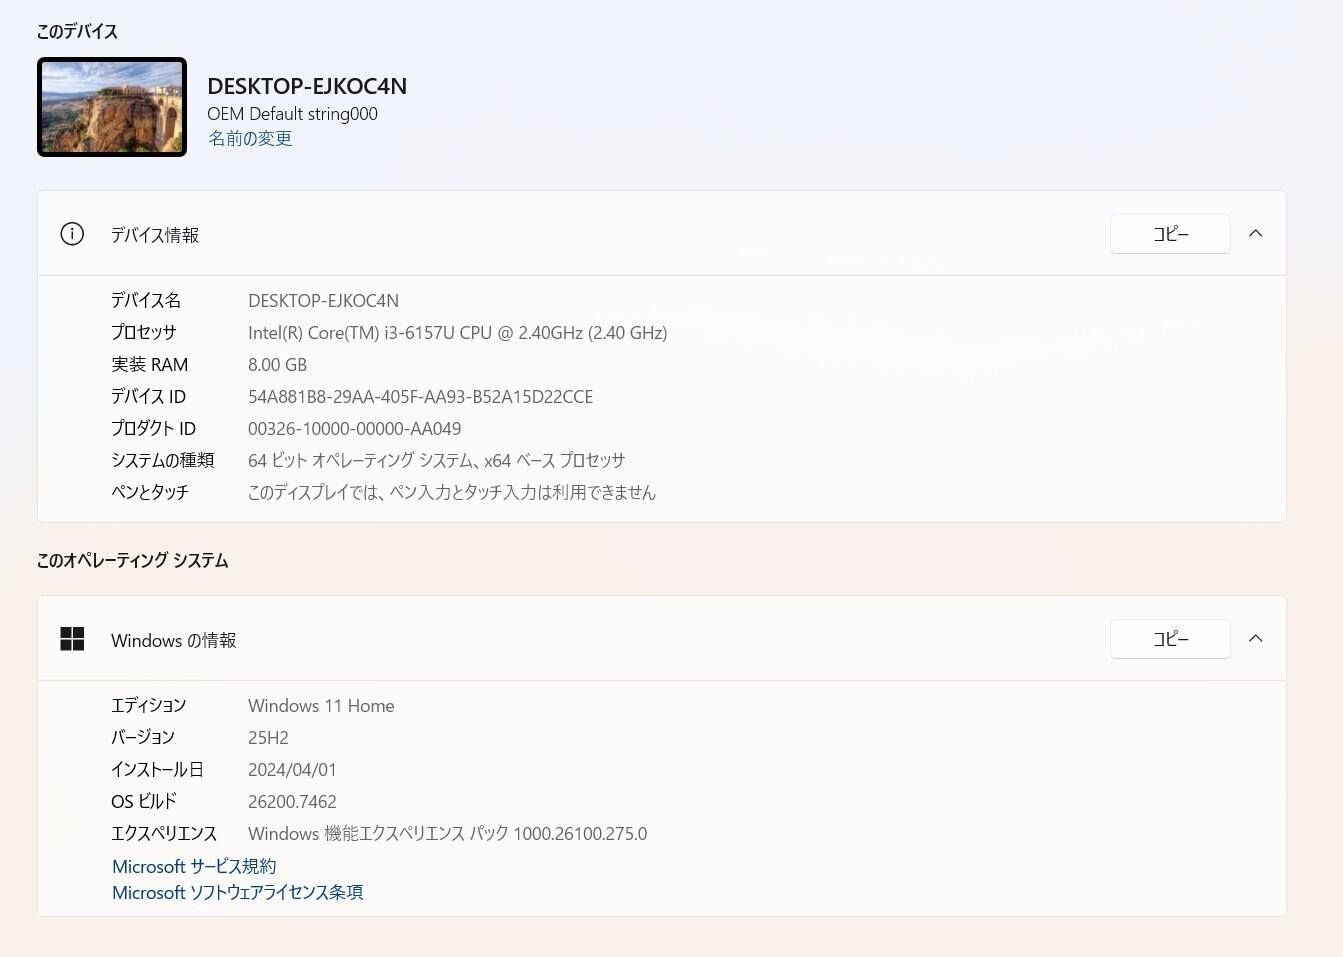Click the このデバイス heading
This screenshot has height=957, width=1343.
(77, 32)
